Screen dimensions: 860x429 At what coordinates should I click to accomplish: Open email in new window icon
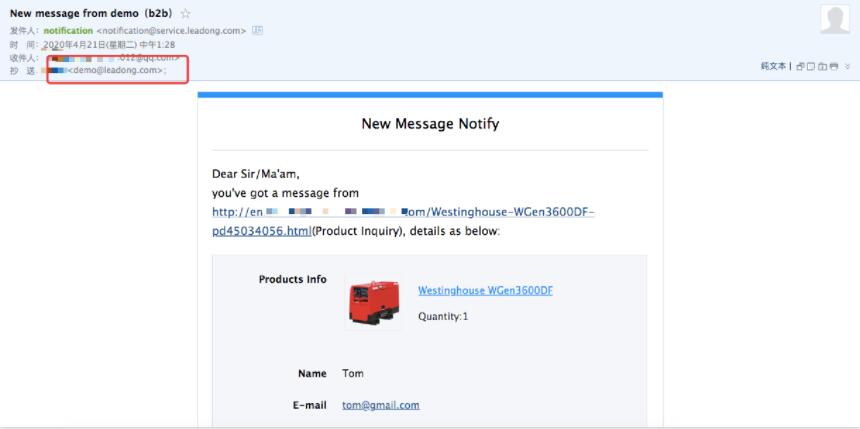(x=800, y=66)
